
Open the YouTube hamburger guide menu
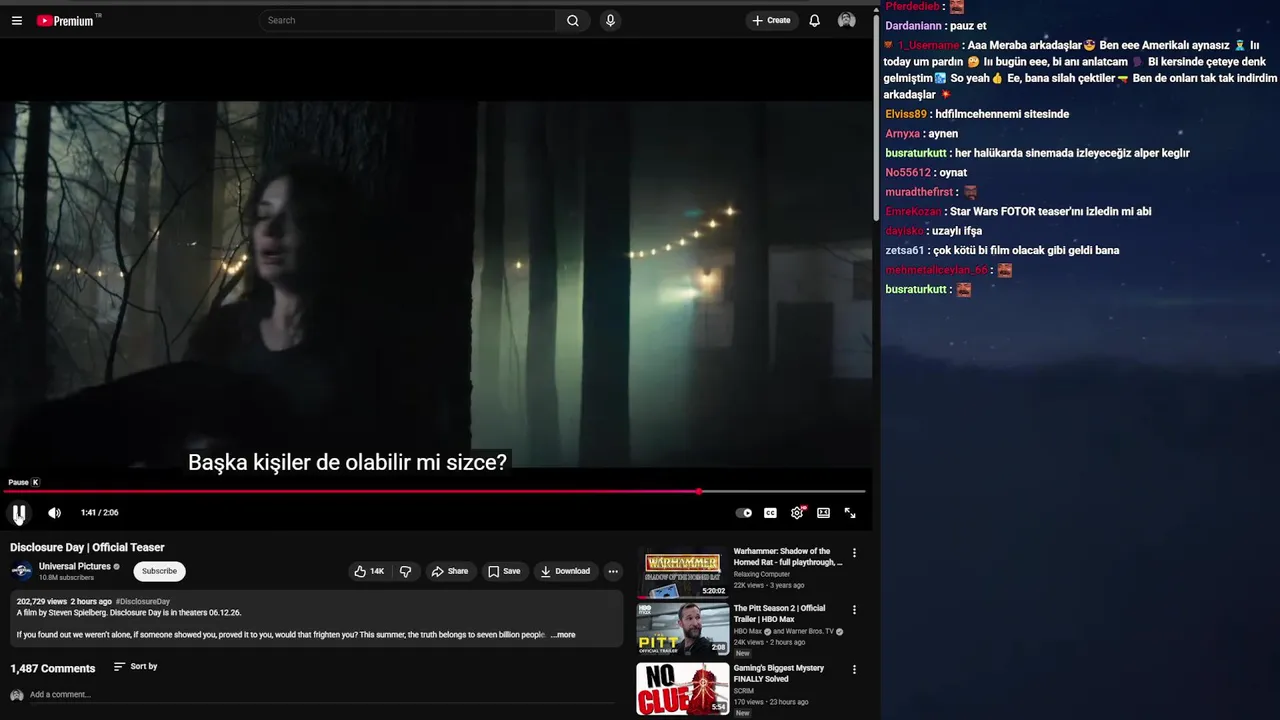point(17,20)
